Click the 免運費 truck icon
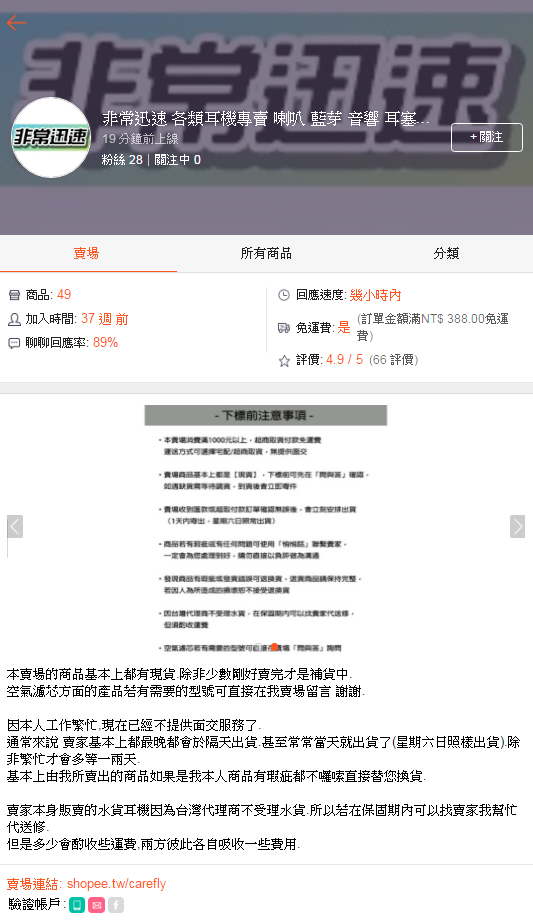 coord(284,328)
